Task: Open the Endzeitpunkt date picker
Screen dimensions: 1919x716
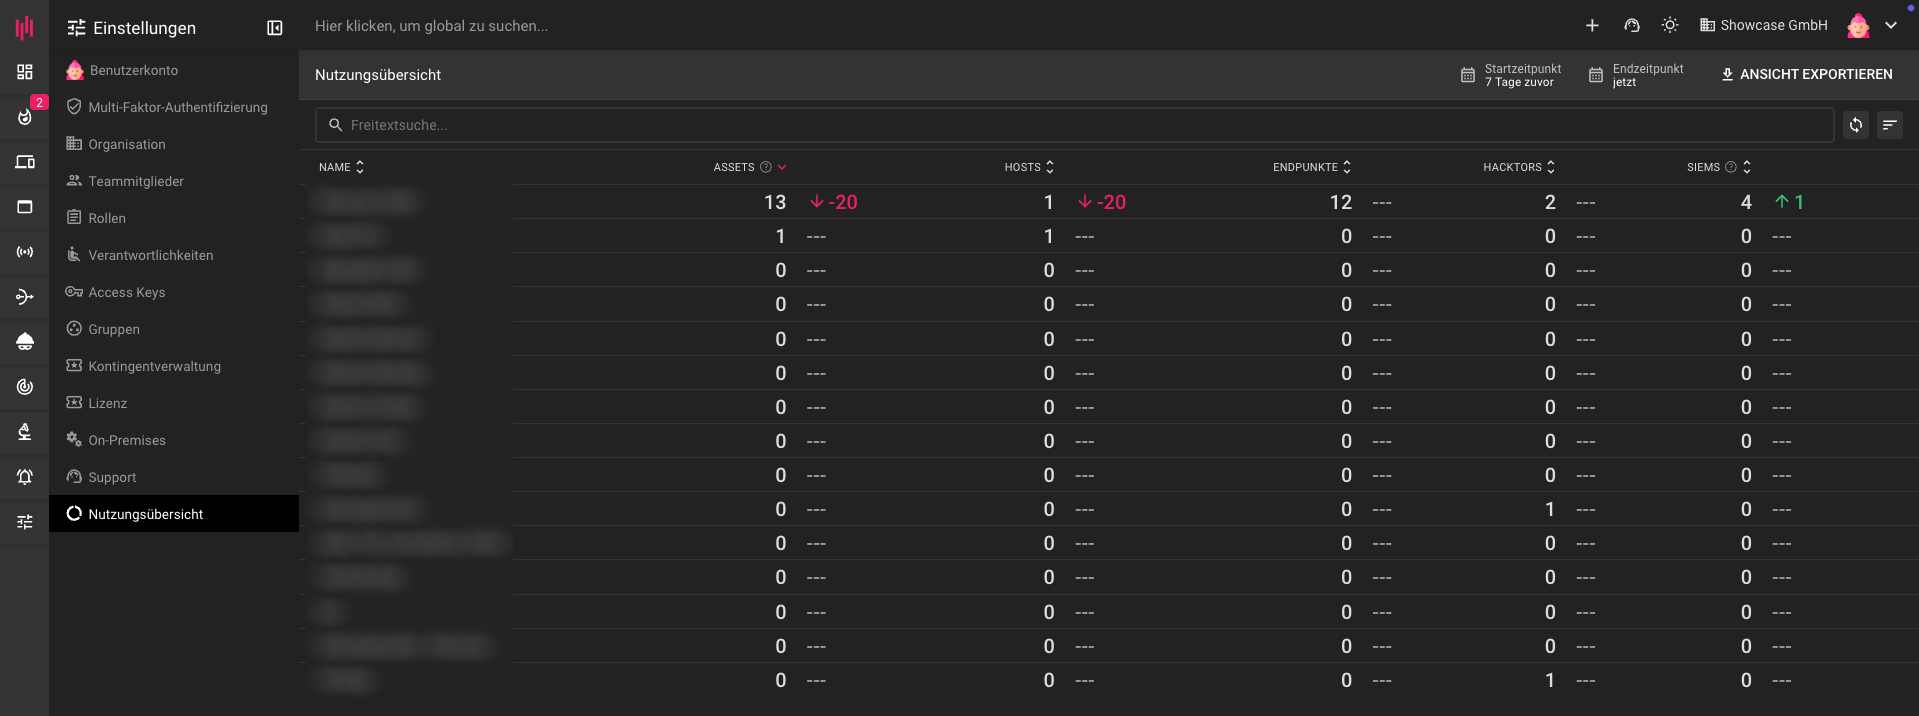Action: [x=1636, y=75]
